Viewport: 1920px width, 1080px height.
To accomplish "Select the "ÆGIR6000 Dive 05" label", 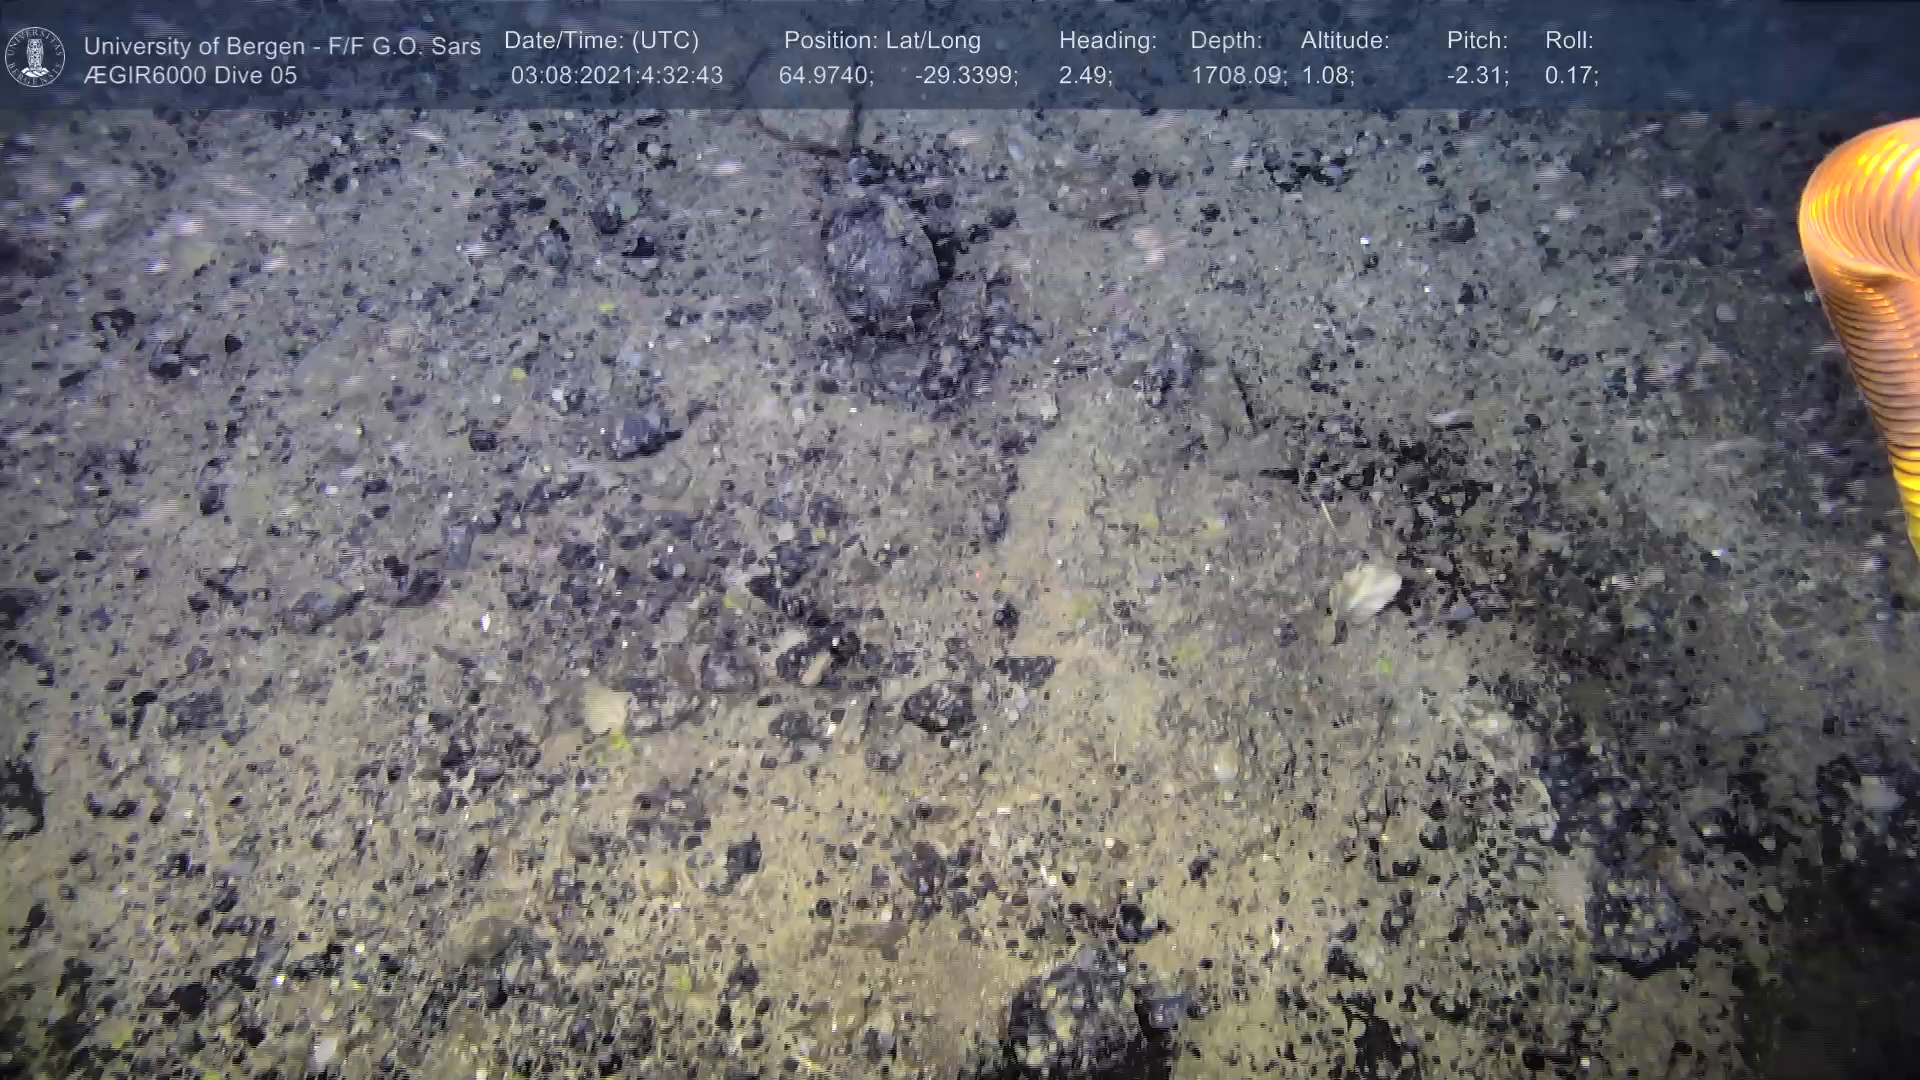I will coord(190,75).
